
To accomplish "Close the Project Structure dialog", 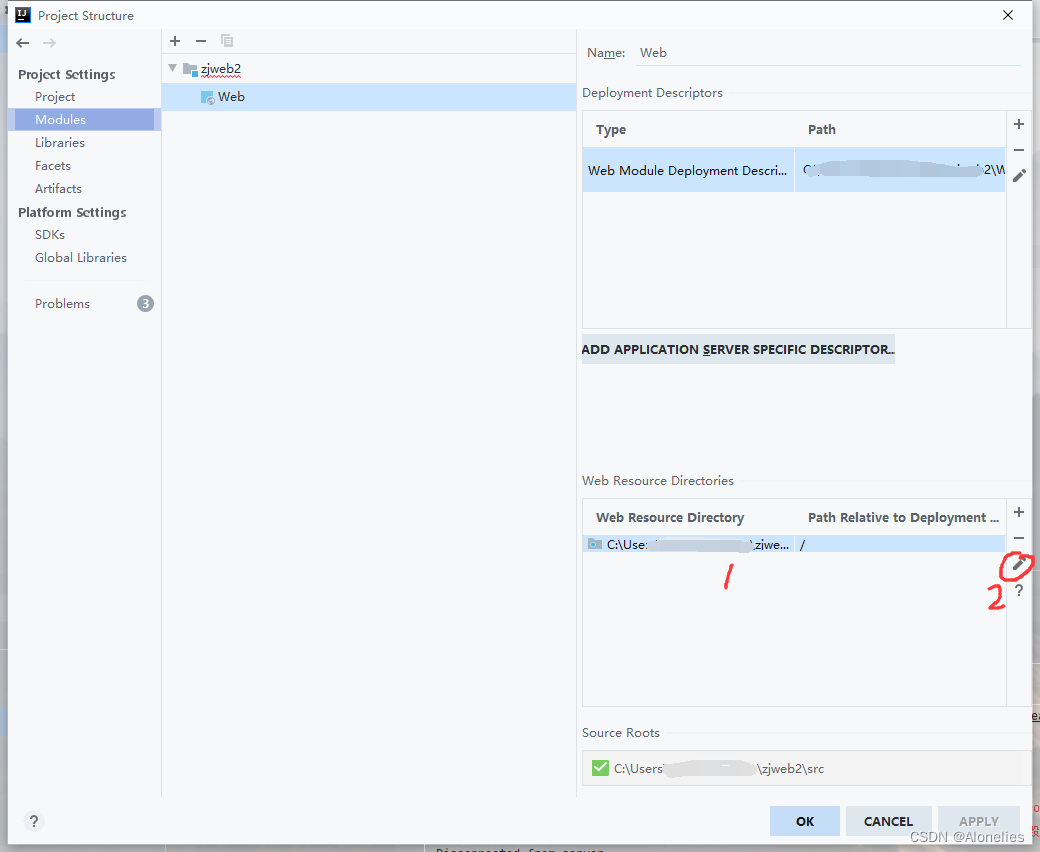I will coord(1008,15).
